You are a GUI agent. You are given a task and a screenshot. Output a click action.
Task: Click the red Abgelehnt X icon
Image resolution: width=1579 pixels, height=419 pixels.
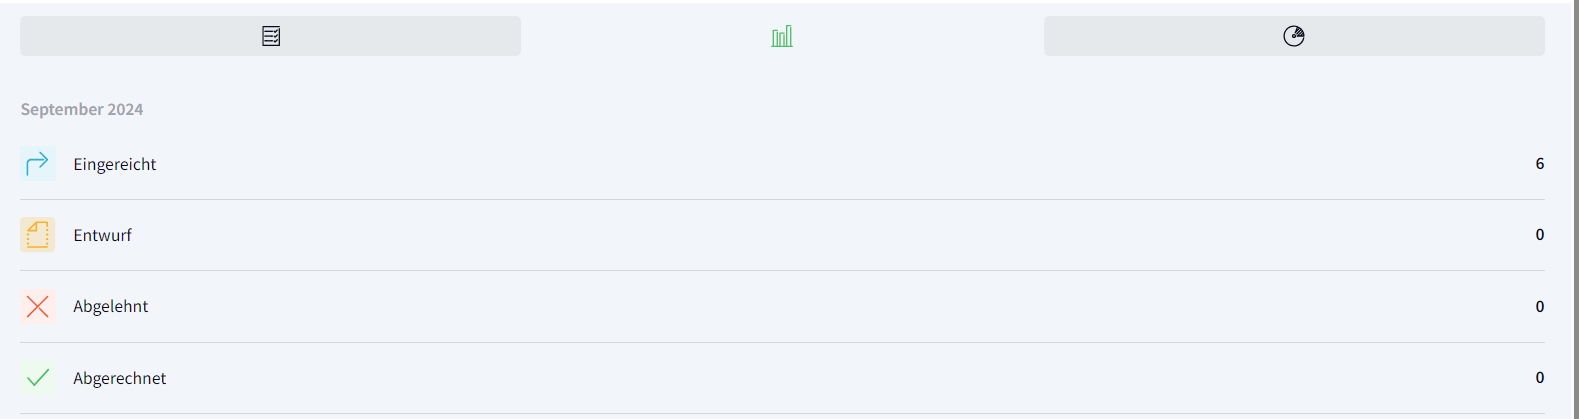click(x=38, y=306)
